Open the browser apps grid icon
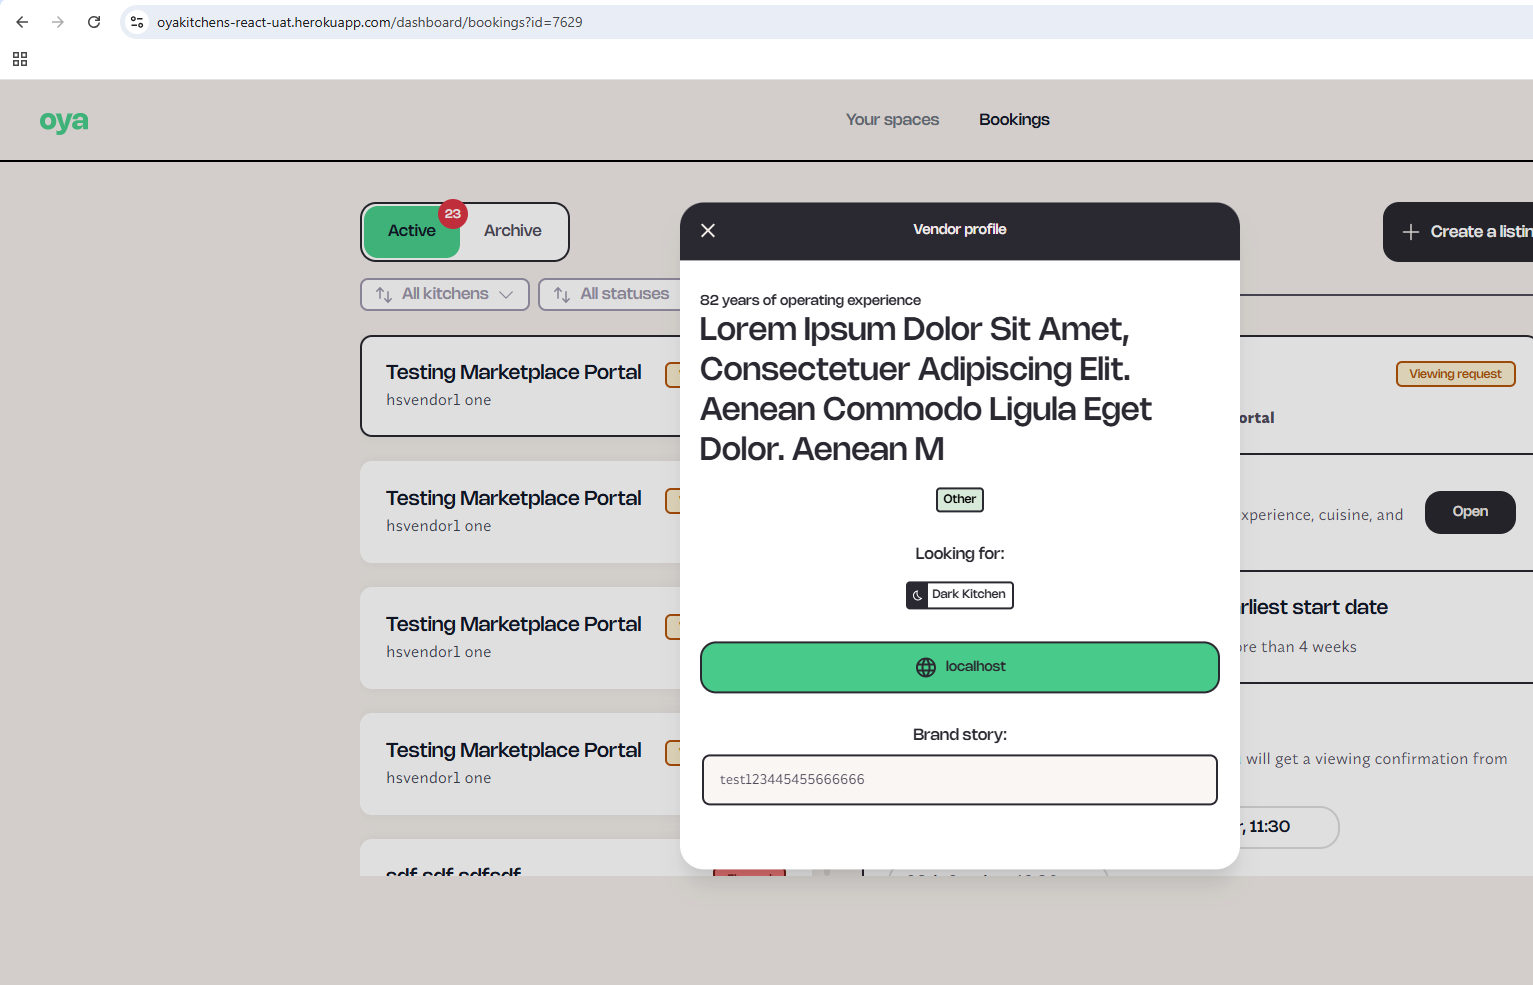Viewport: 1533px width, 985px height. pos(19,59)
